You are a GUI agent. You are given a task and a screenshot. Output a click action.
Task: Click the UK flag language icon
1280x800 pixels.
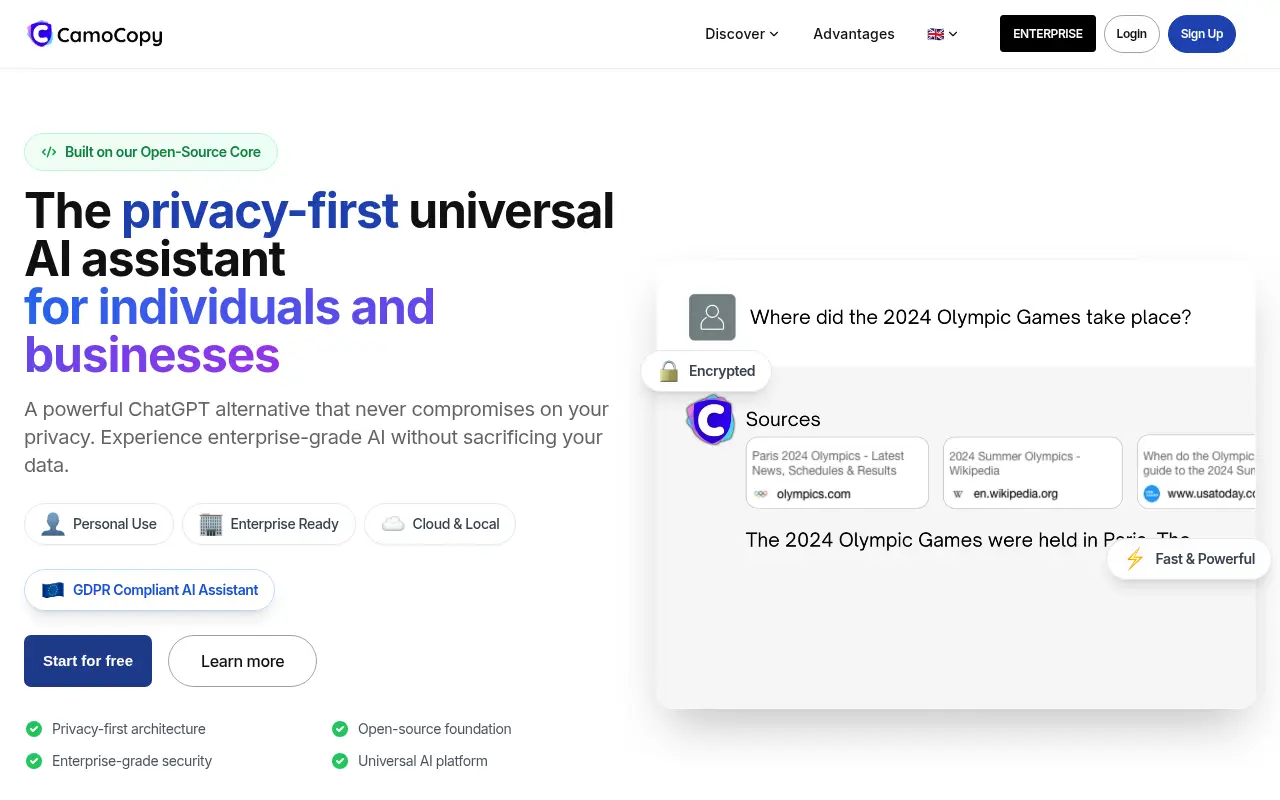(x=936, y=34)
